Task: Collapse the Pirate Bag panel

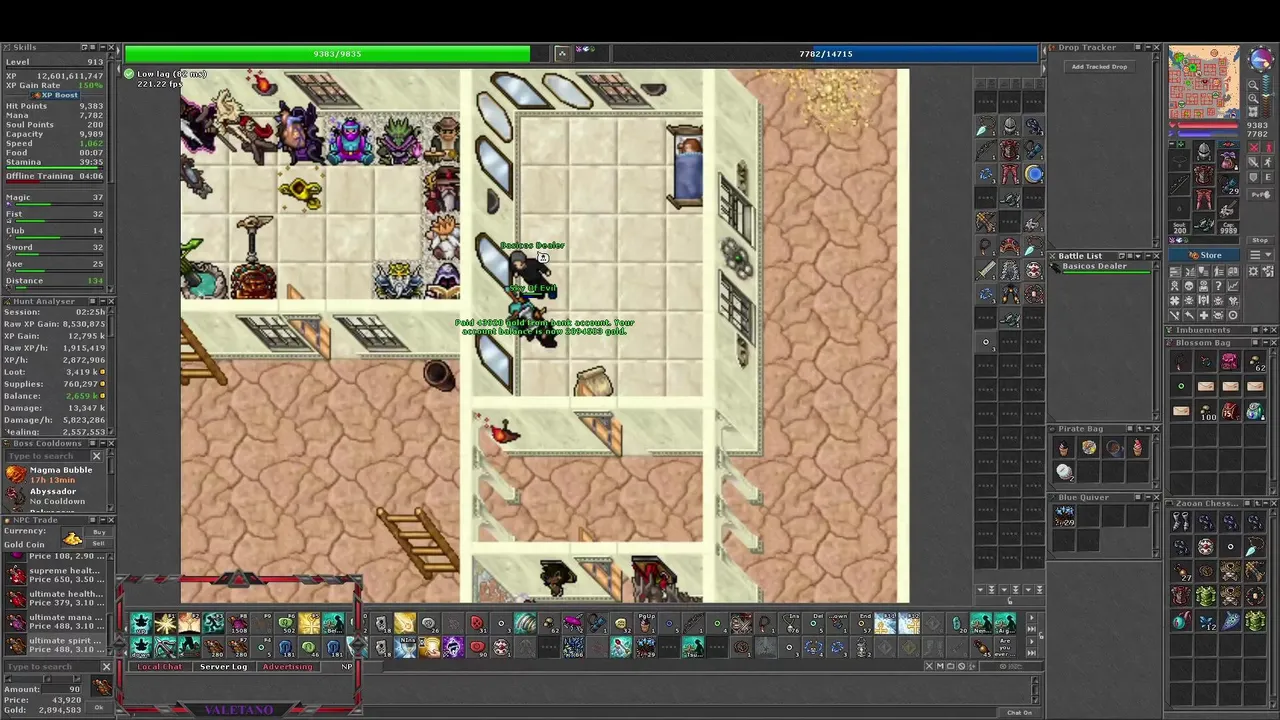Action: (1147, 429)
